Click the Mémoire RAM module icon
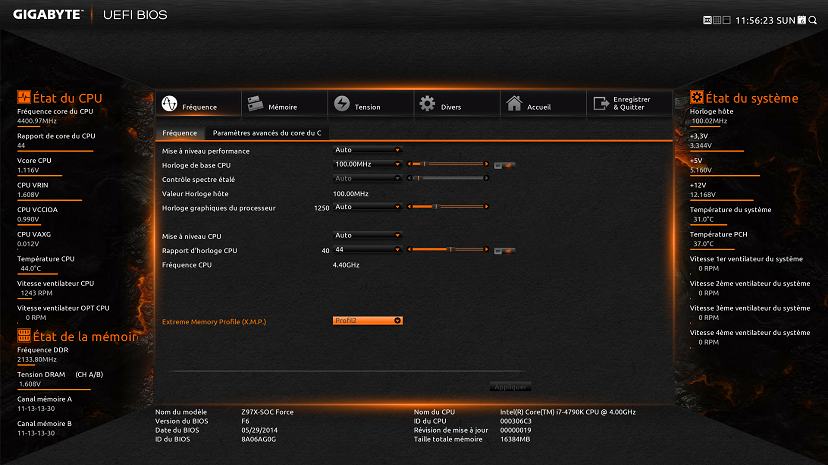 coord(256,103)
